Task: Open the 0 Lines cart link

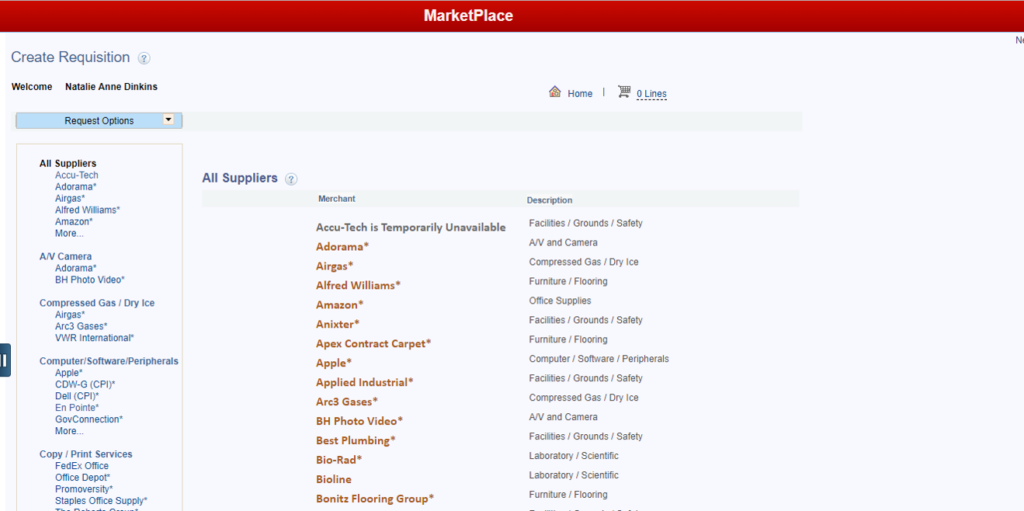Action: click(652, 94)
